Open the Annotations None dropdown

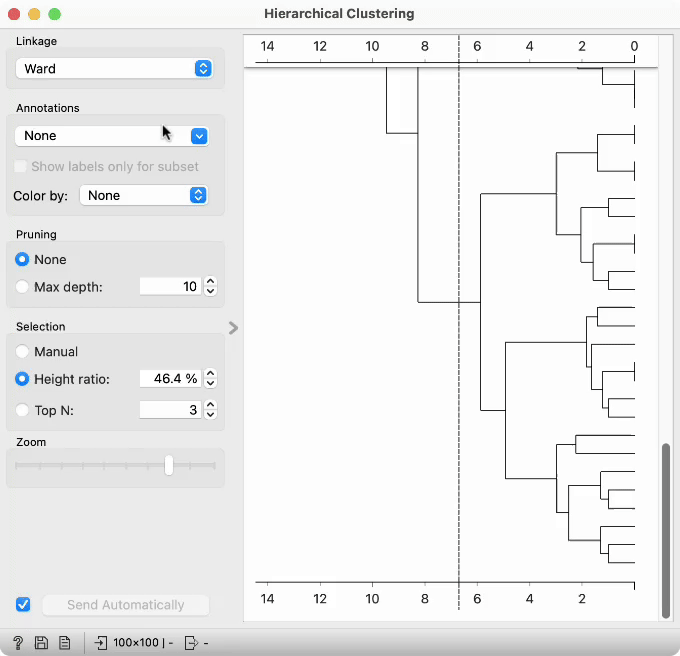(112, 136)
